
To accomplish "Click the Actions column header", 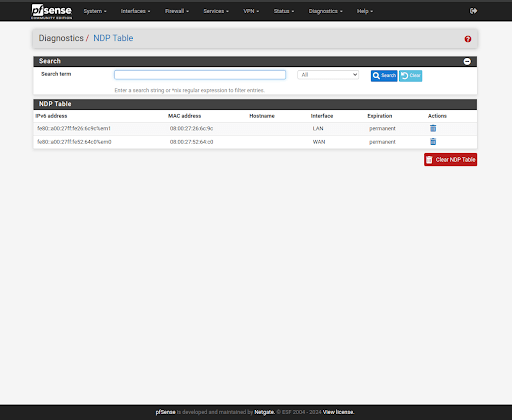I will pyautogui.click(x=437, y=116).
